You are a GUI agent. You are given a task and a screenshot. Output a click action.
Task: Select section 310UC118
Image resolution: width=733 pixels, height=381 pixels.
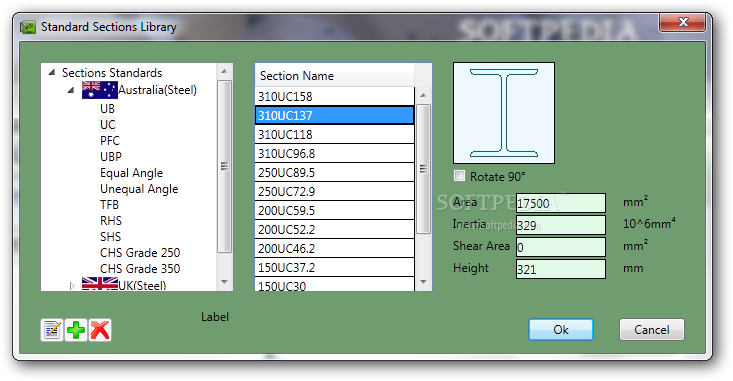coord(335,135)
